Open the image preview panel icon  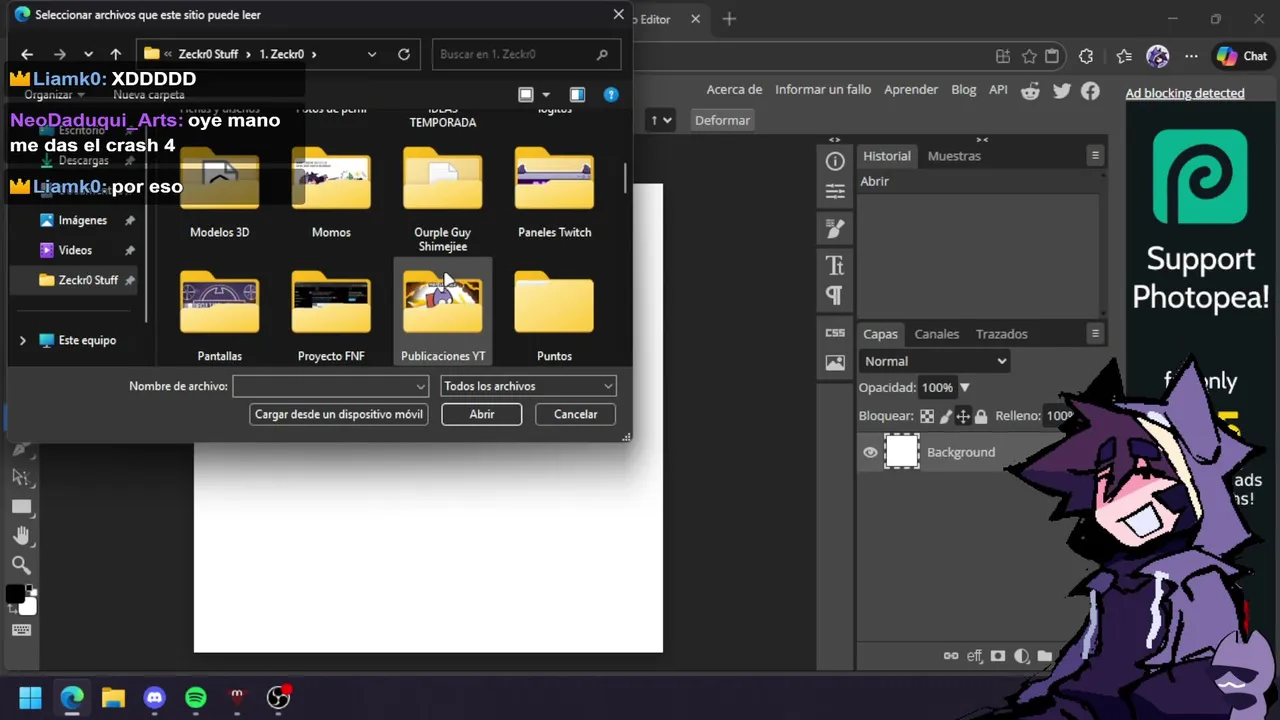pyautogui.click(x=835, y=363)
